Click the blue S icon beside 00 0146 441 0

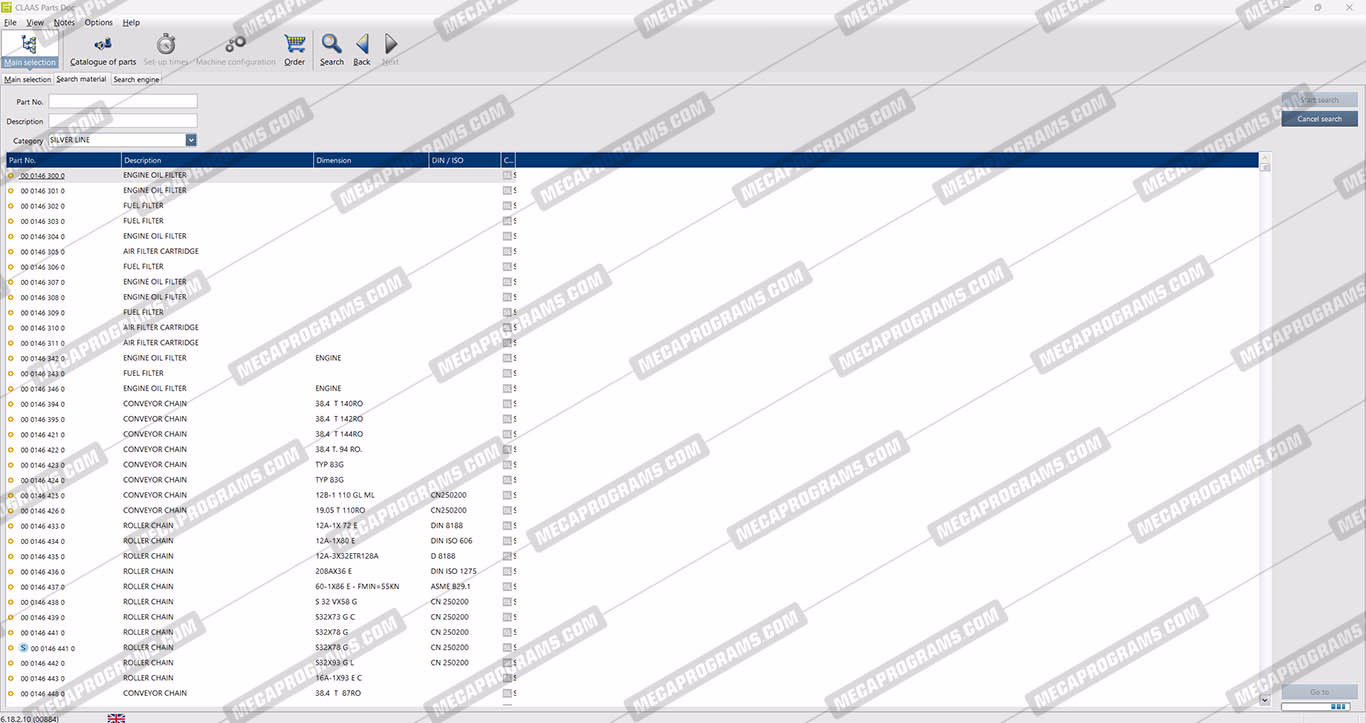coord(24,648)
